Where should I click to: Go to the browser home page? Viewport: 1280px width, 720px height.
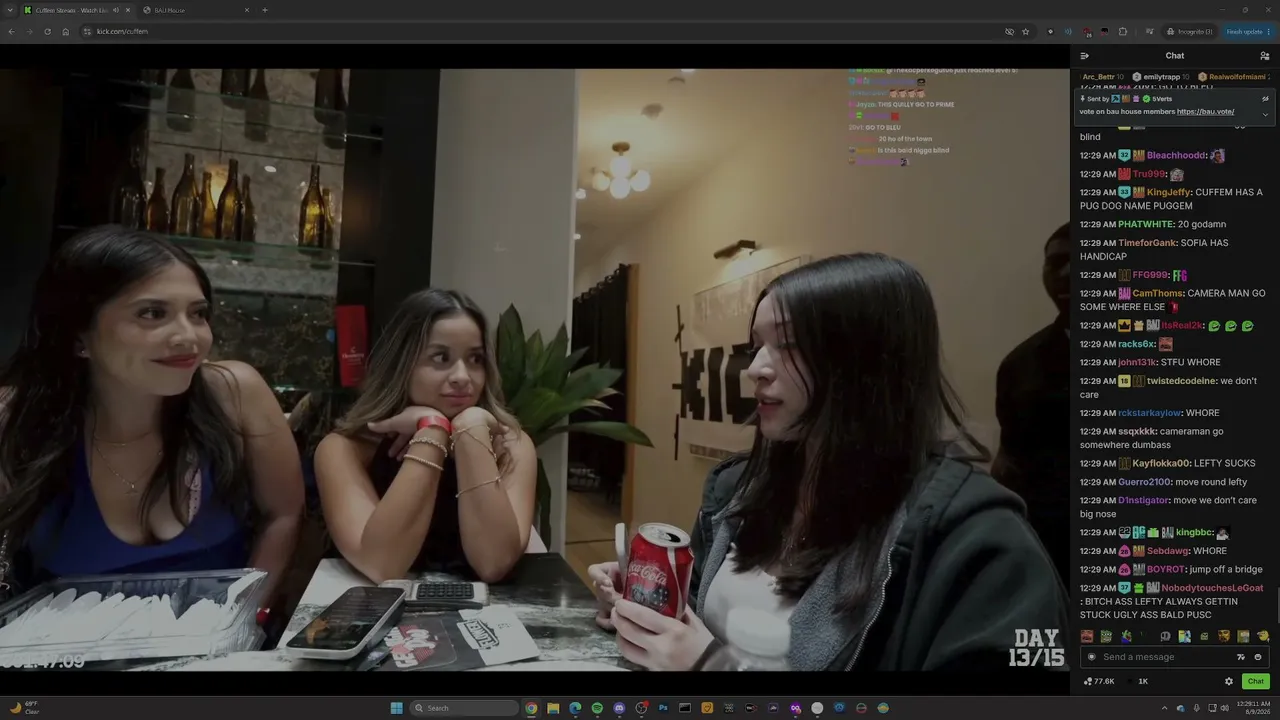point(66,31)
